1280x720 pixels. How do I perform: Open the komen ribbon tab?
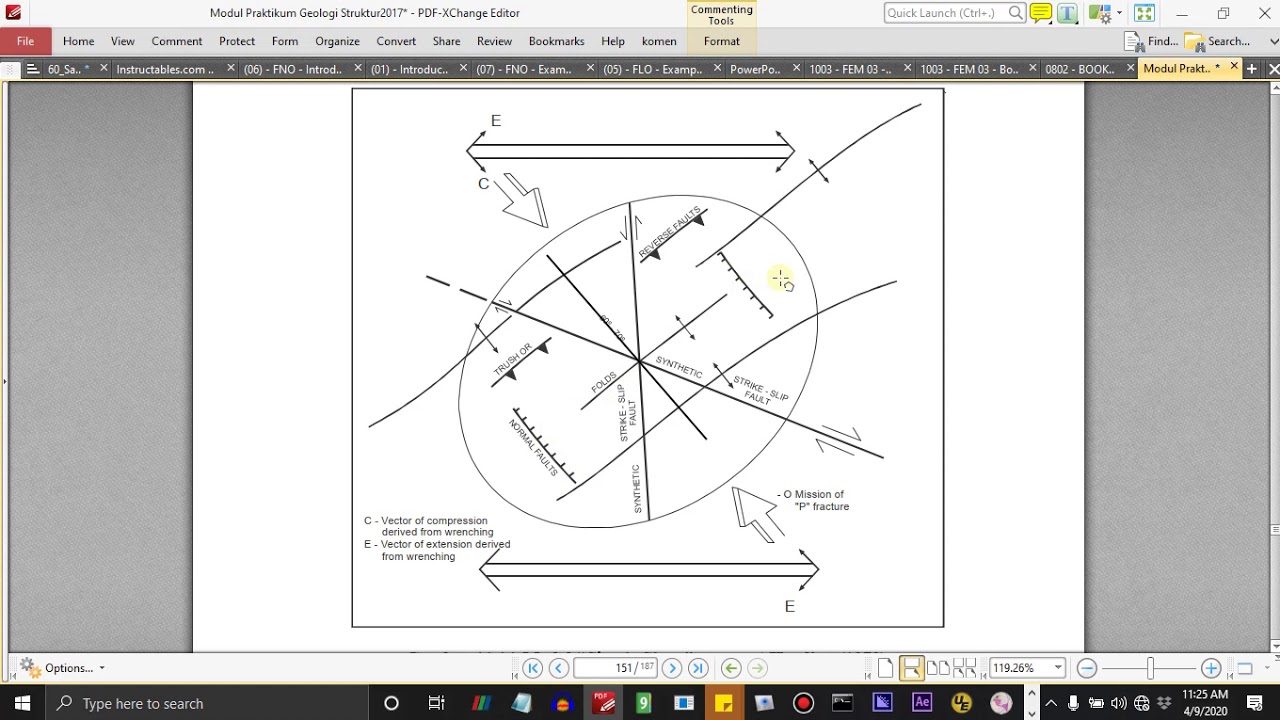click(659, 41)
